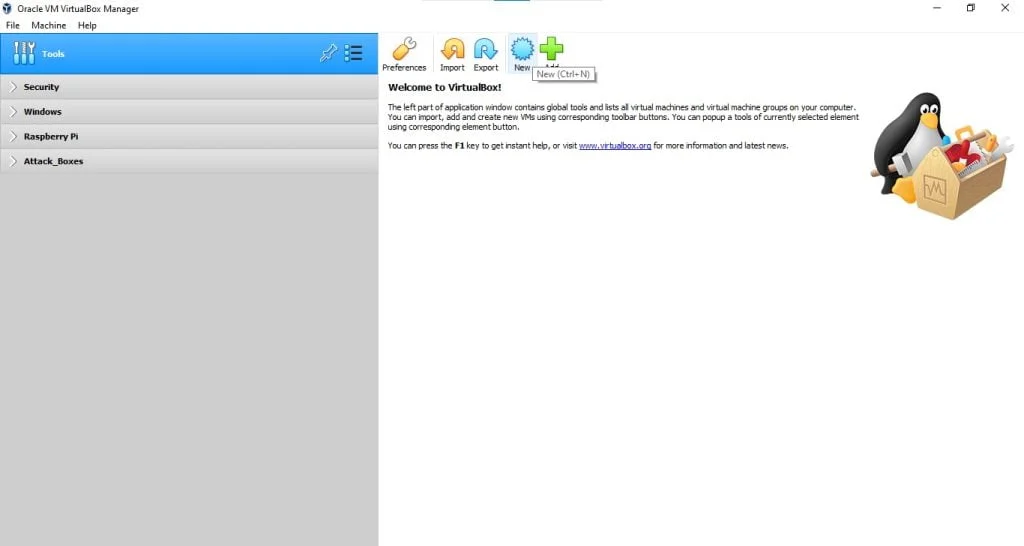Open the Preferences wrench icon
This screenshot has width=1024, height=546.
coord(404,50)
